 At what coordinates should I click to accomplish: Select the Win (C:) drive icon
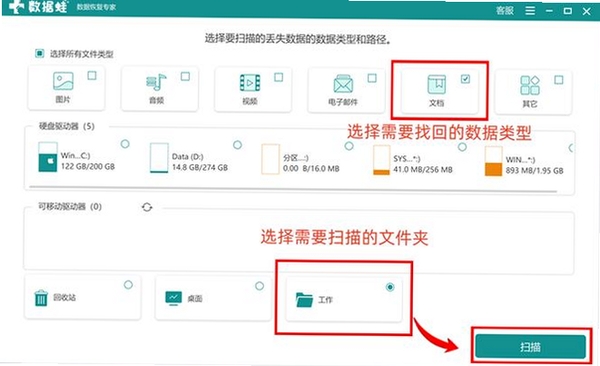[x=48, y=157]
